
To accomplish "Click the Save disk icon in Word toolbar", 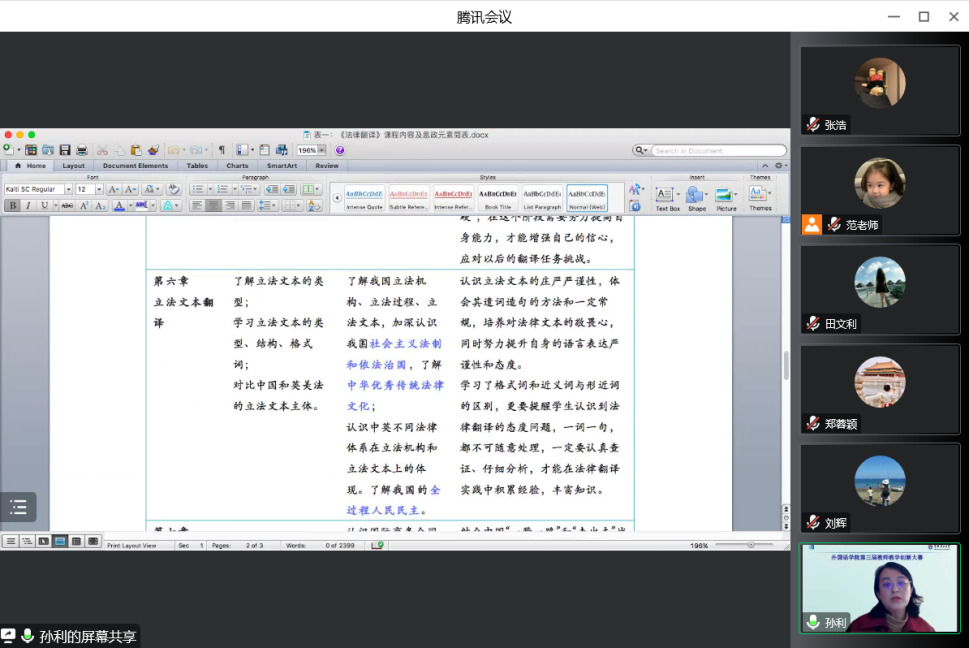I will [x=65, y=150].
